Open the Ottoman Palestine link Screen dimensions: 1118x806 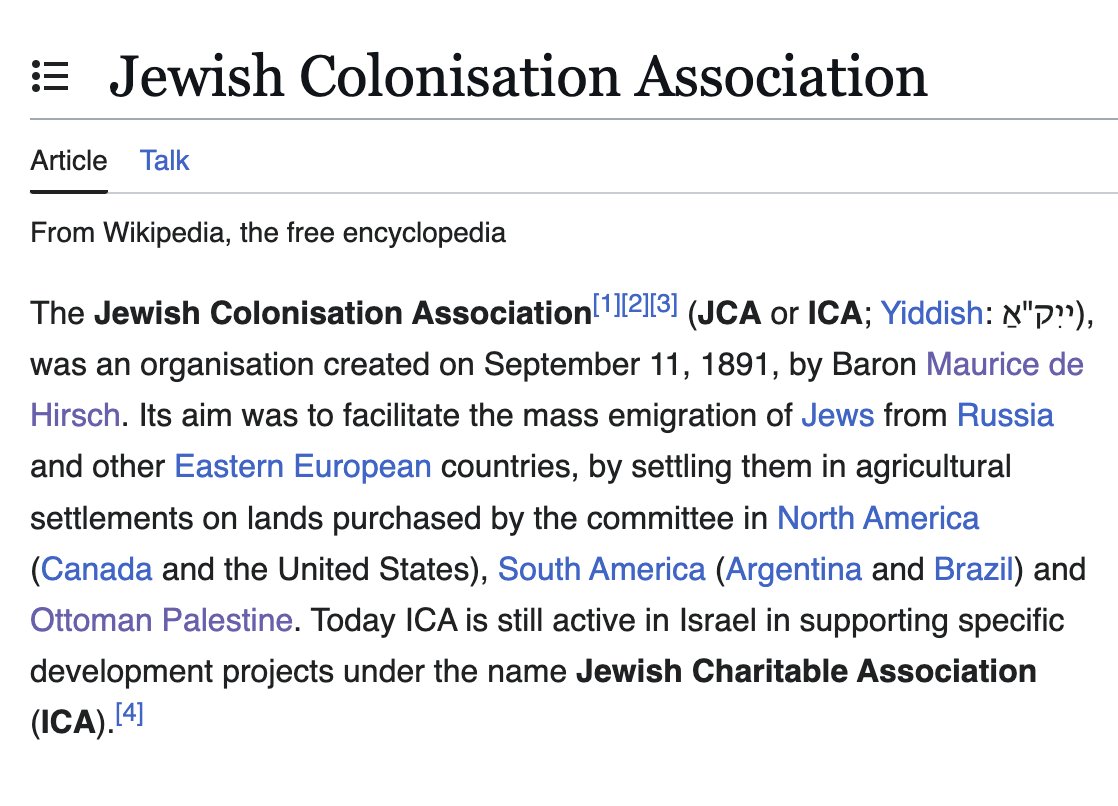161,621
